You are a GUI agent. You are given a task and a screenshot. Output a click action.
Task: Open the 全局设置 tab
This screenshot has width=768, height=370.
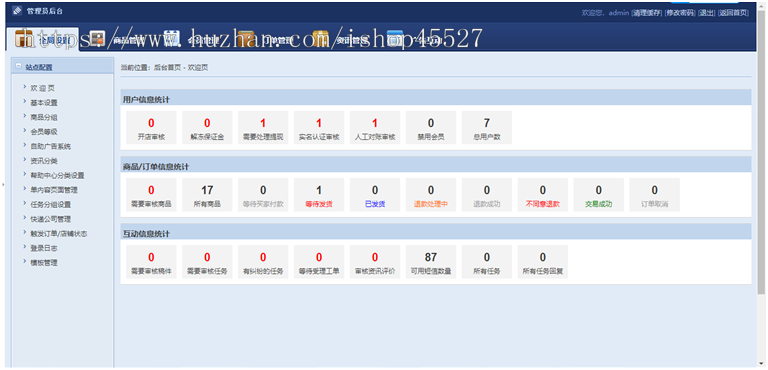click(x=43, y=40)
